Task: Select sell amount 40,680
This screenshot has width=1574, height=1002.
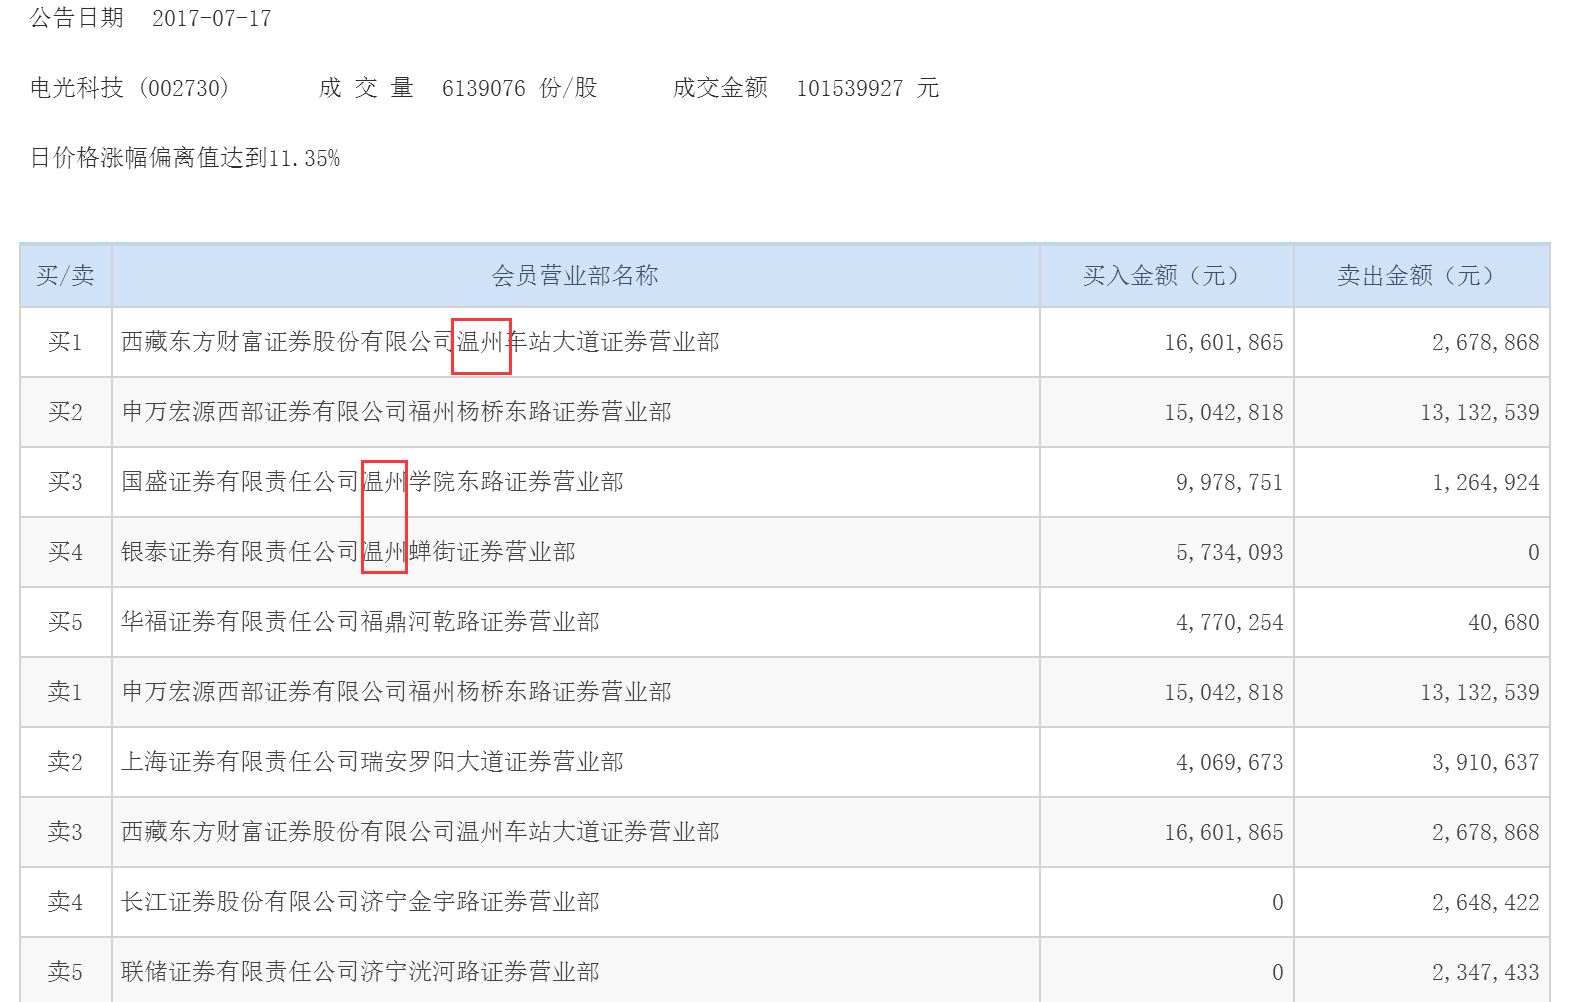Action: (1504, 623)
